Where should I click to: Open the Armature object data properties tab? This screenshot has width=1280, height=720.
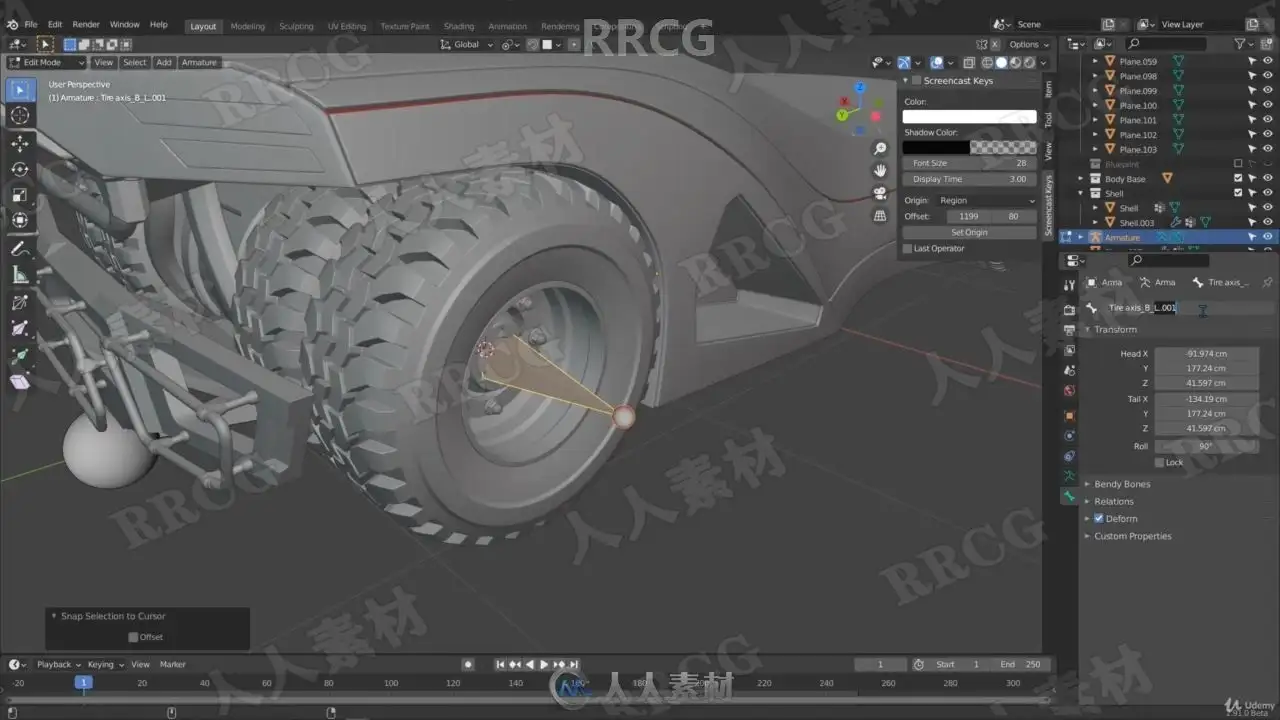coord(1069,476)
